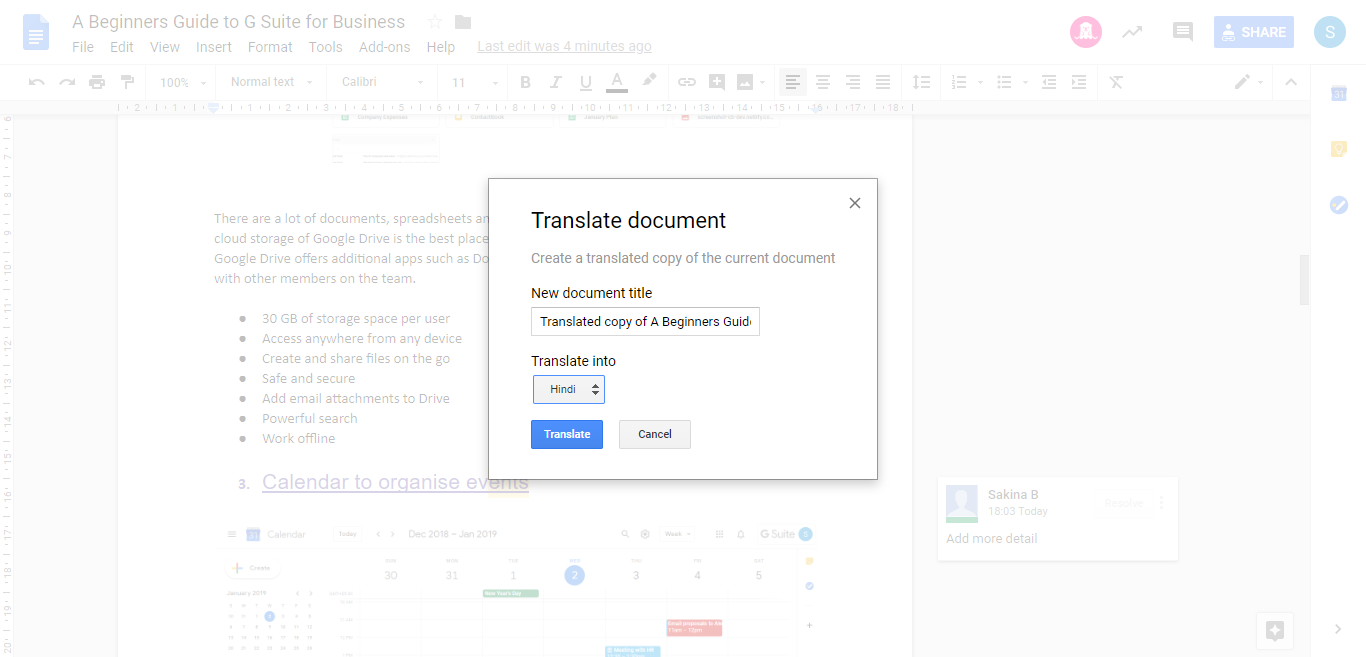Open Keep notes in side panel
This screenshot has height=657, width=1366.
[1339, 149]
